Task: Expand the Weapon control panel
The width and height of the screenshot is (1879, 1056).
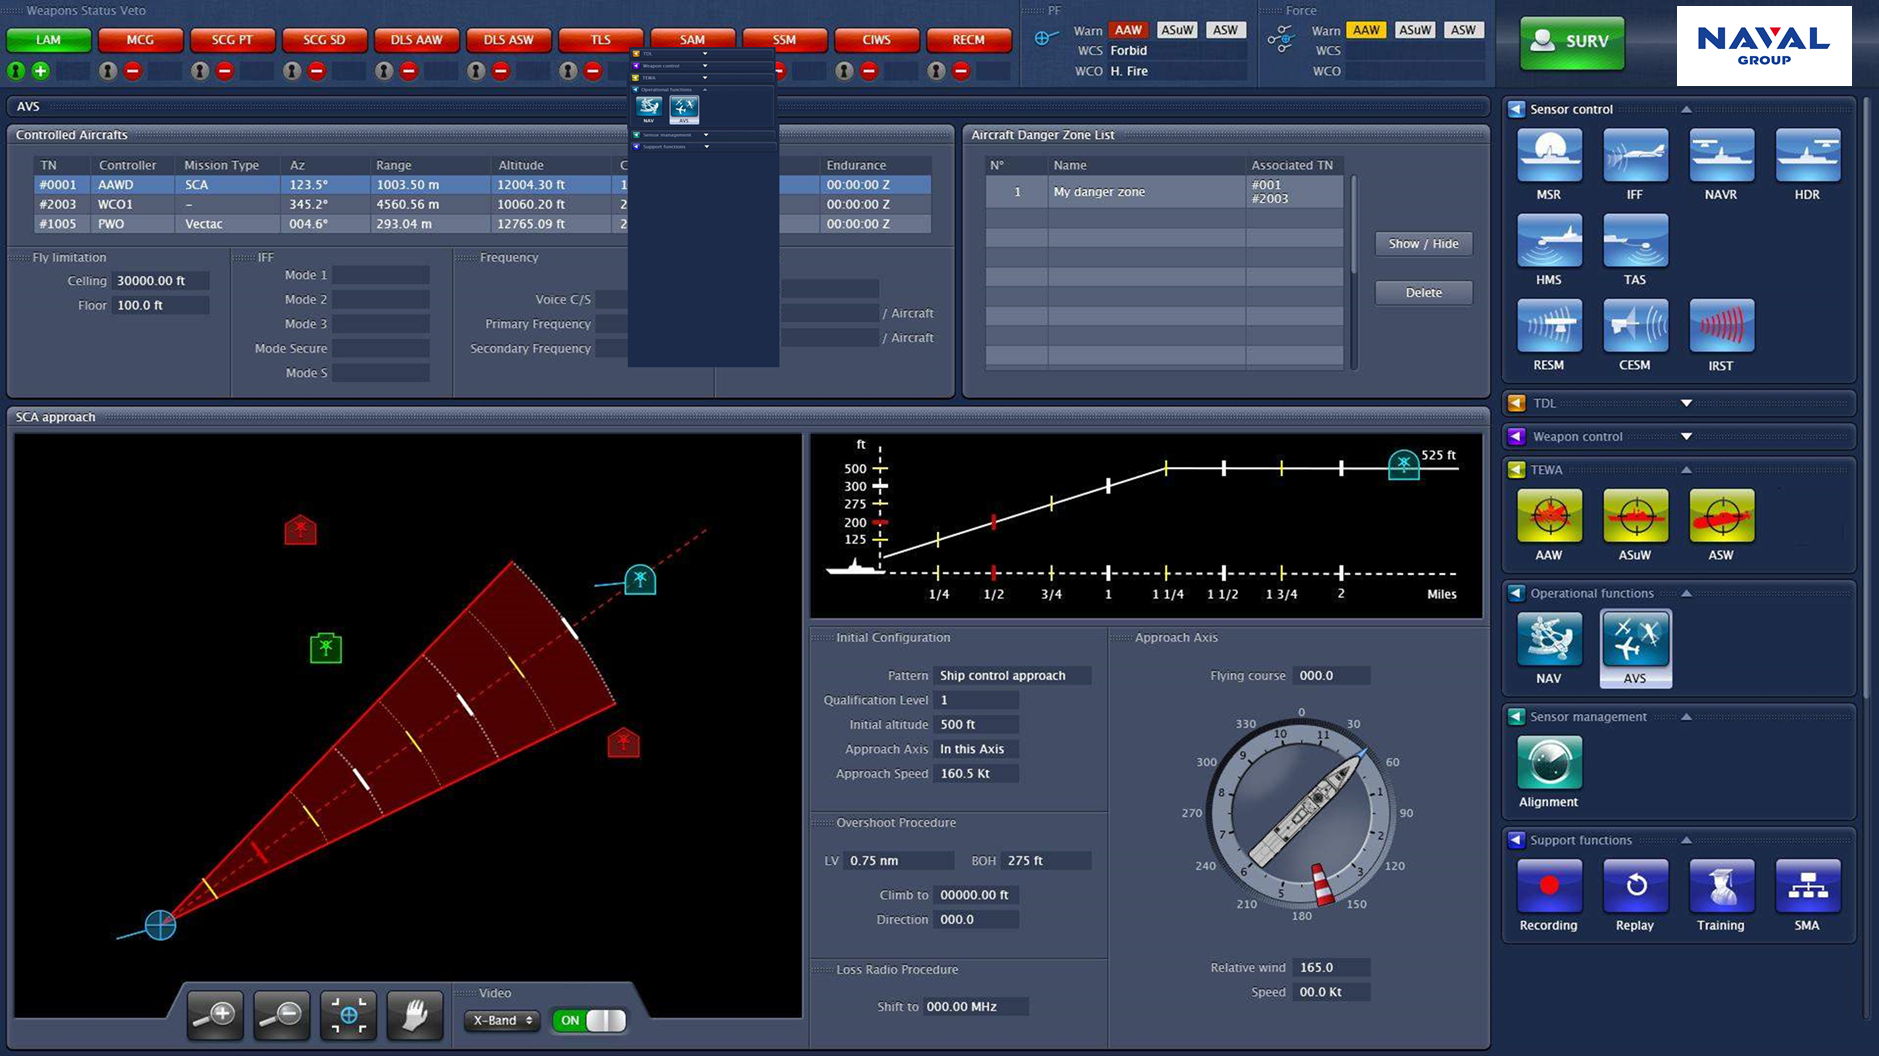Action: click(x=1686, y=436)
